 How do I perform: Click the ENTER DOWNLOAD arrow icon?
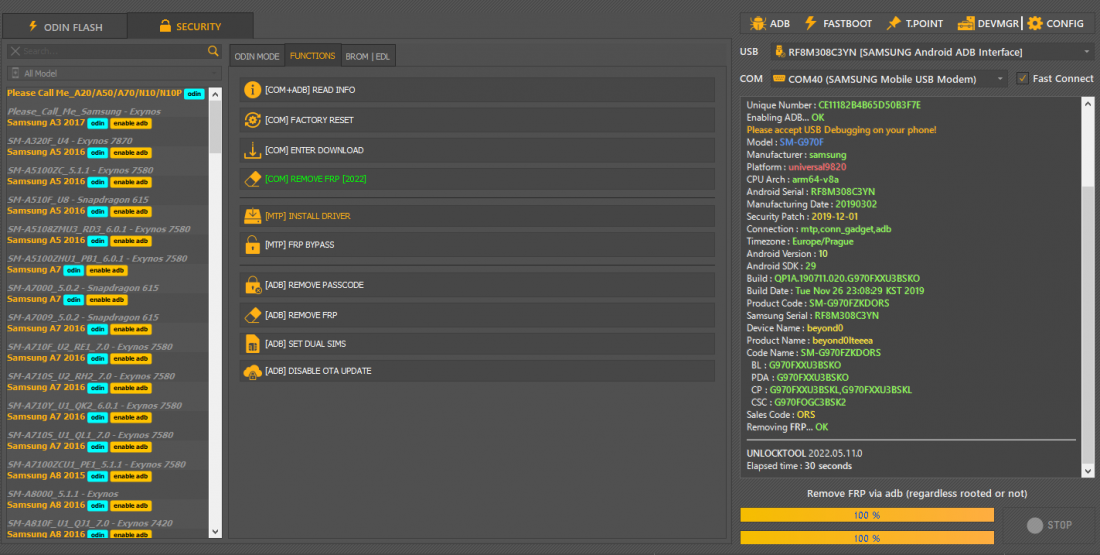252,150
